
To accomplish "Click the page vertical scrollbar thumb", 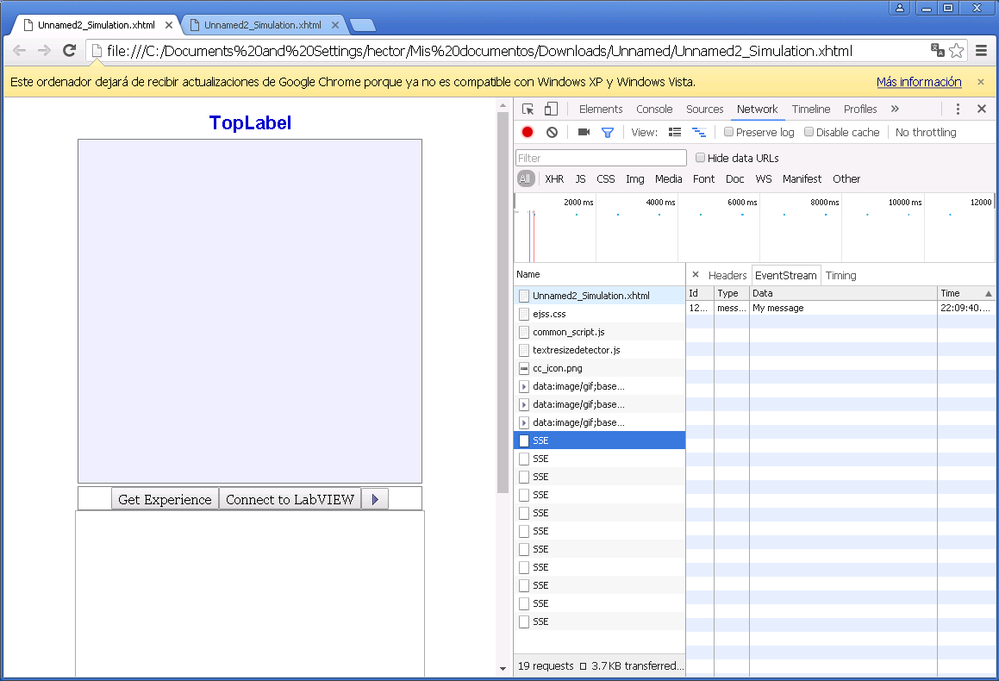I will pyautogui.click(x=503, y=303).
